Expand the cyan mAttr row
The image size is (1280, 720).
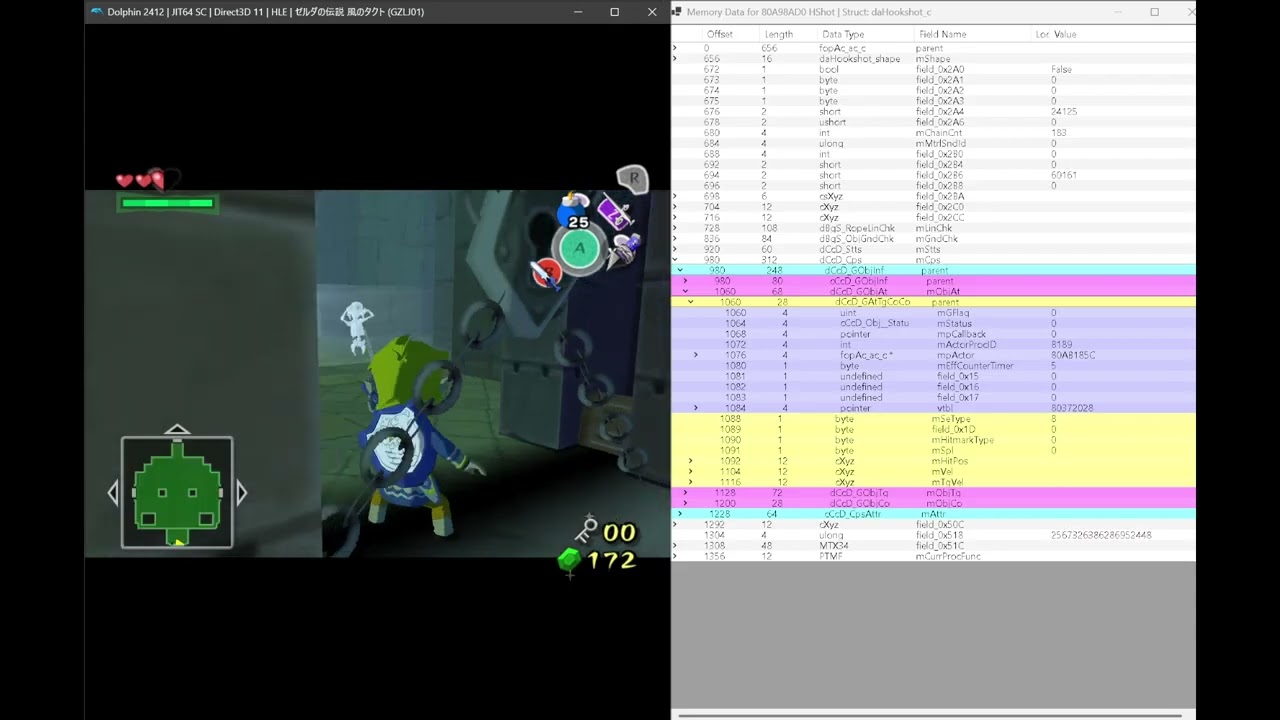point(680,514)
